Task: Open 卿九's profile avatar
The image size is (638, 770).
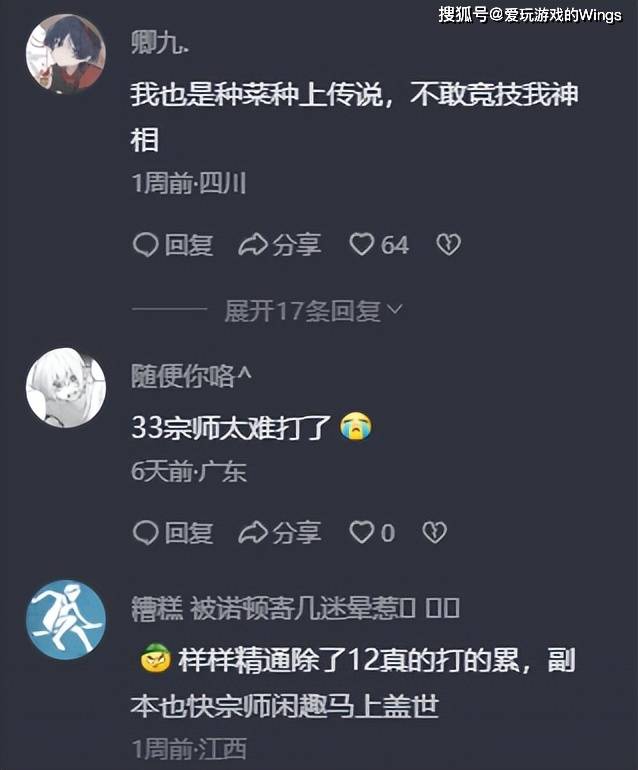Action: [65, 54]
